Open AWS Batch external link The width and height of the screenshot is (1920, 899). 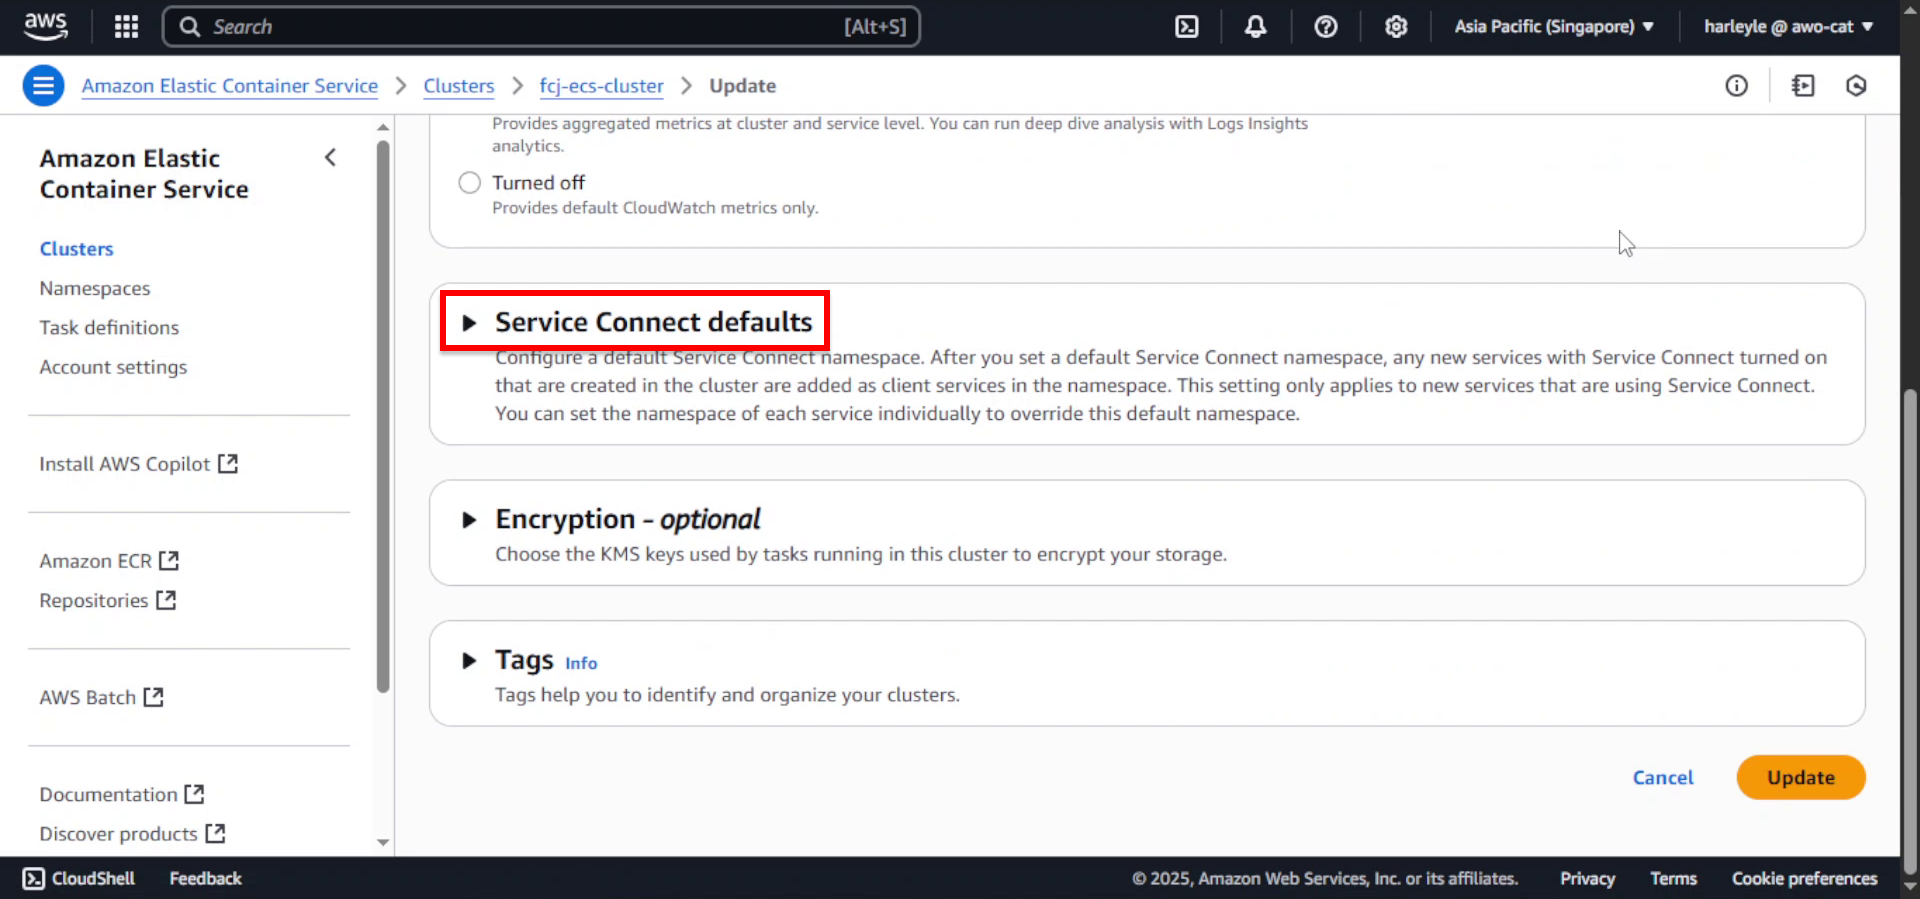(x=101, y=697)
